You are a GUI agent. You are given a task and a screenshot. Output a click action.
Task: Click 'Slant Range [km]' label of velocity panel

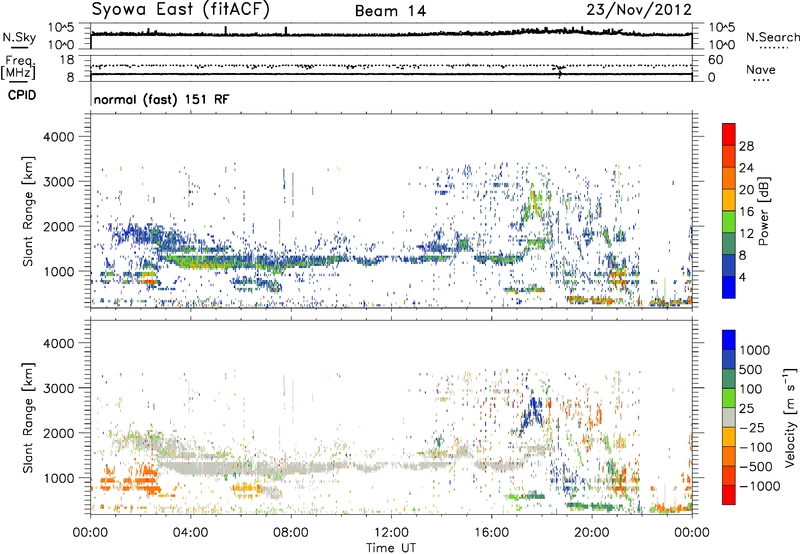coord(28,417)
